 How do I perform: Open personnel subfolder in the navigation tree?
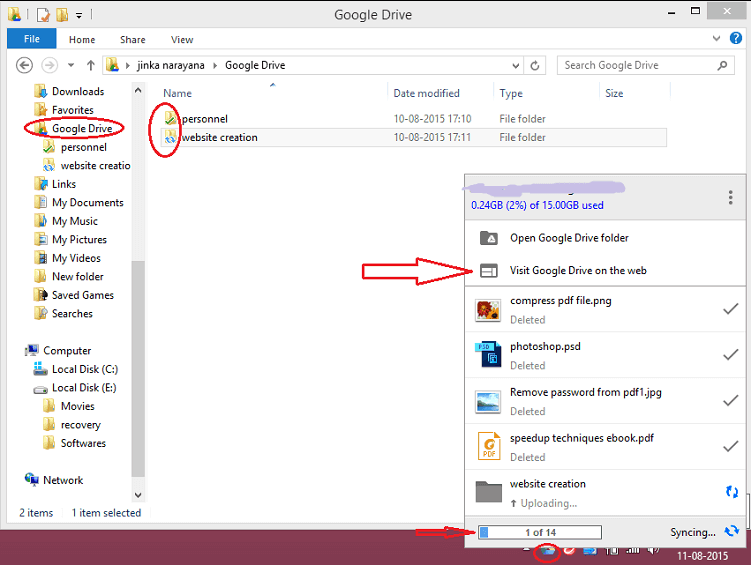(83, 147)
